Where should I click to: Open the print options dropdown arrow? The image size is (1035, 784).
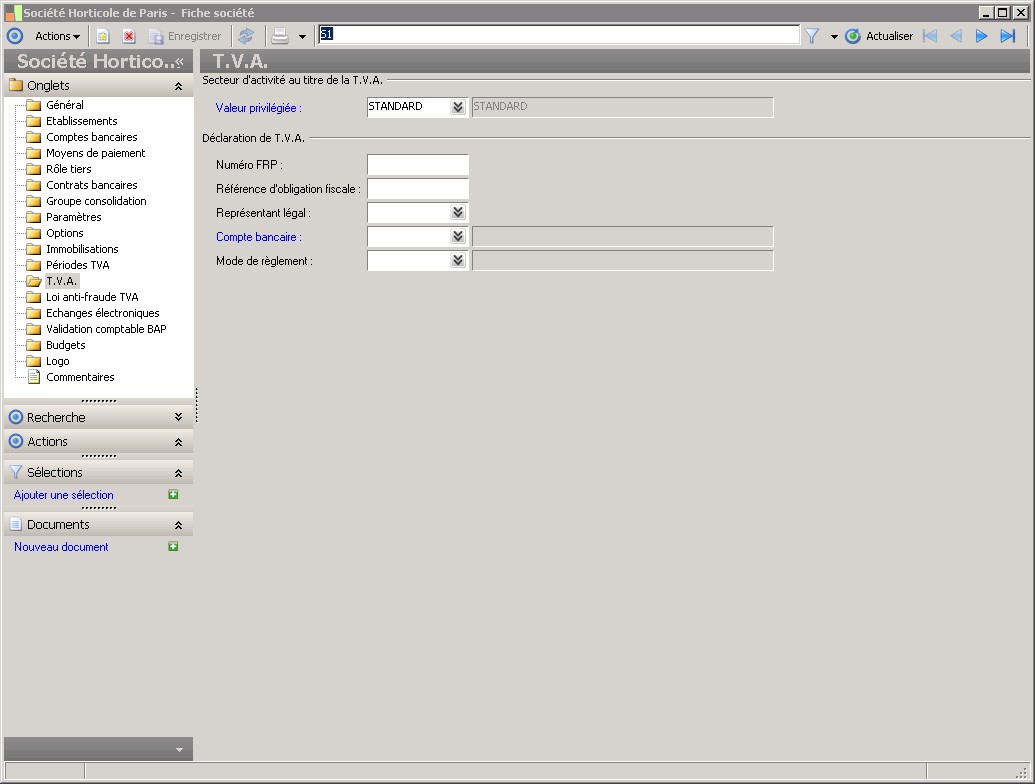click(x=302, y=36)
